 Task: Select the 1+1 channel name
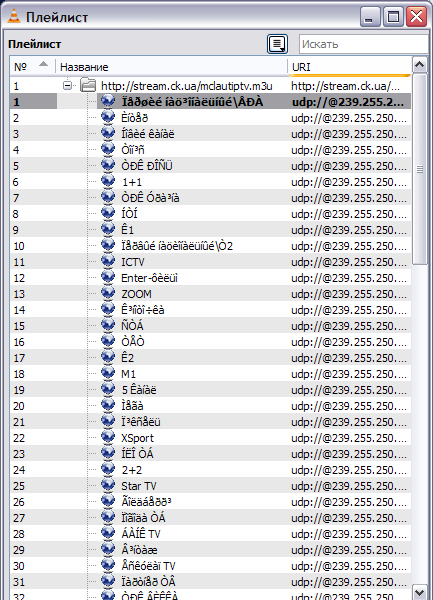click(132, 182)
